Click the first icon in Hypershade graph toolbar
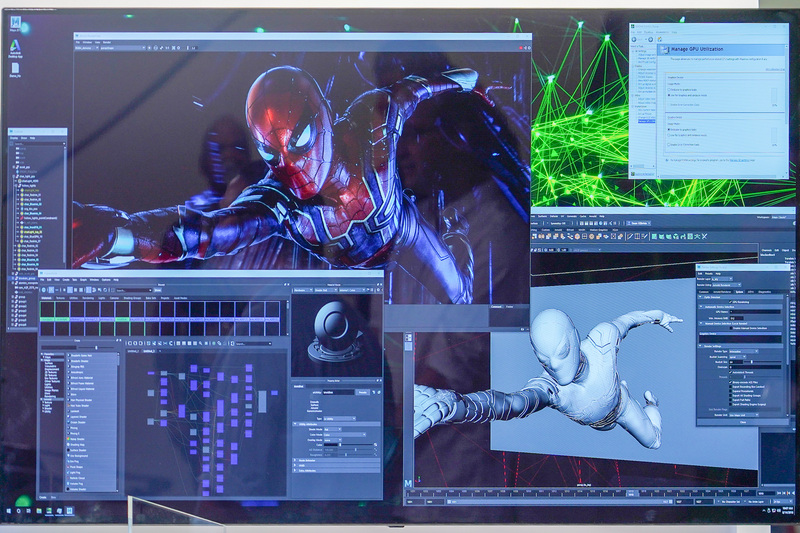 [130, 343]
